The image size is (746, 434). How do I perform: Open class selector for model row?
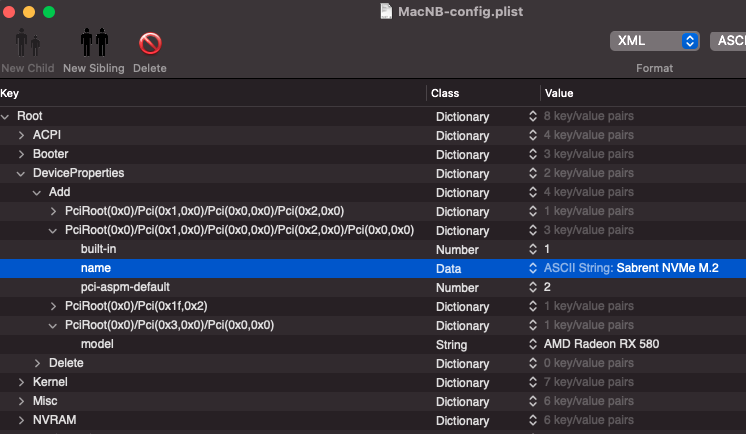[x=533, y=344]
